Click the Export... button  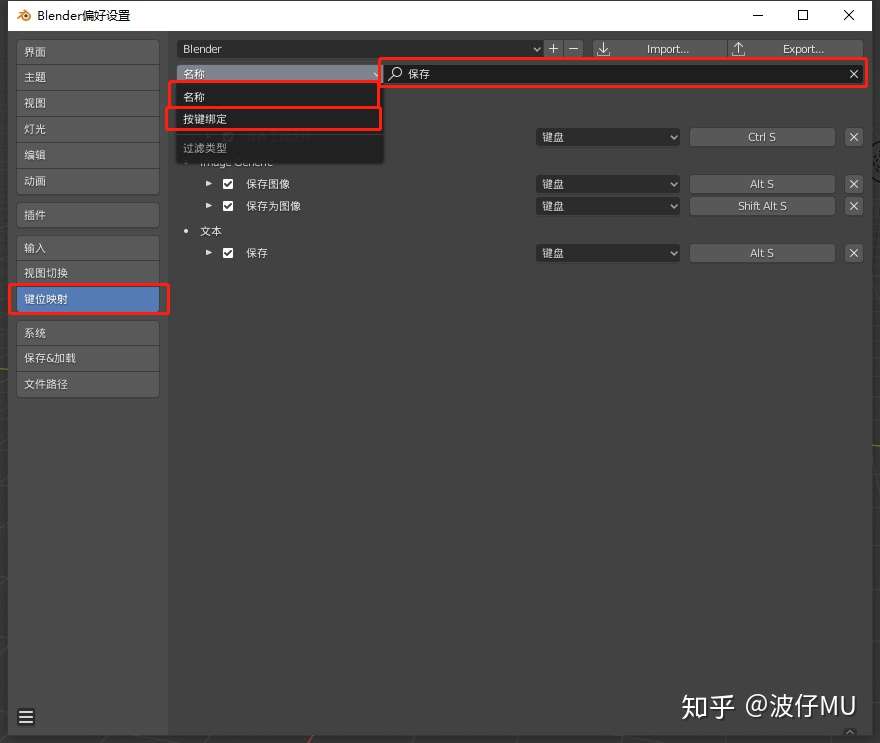click(795, 49)
